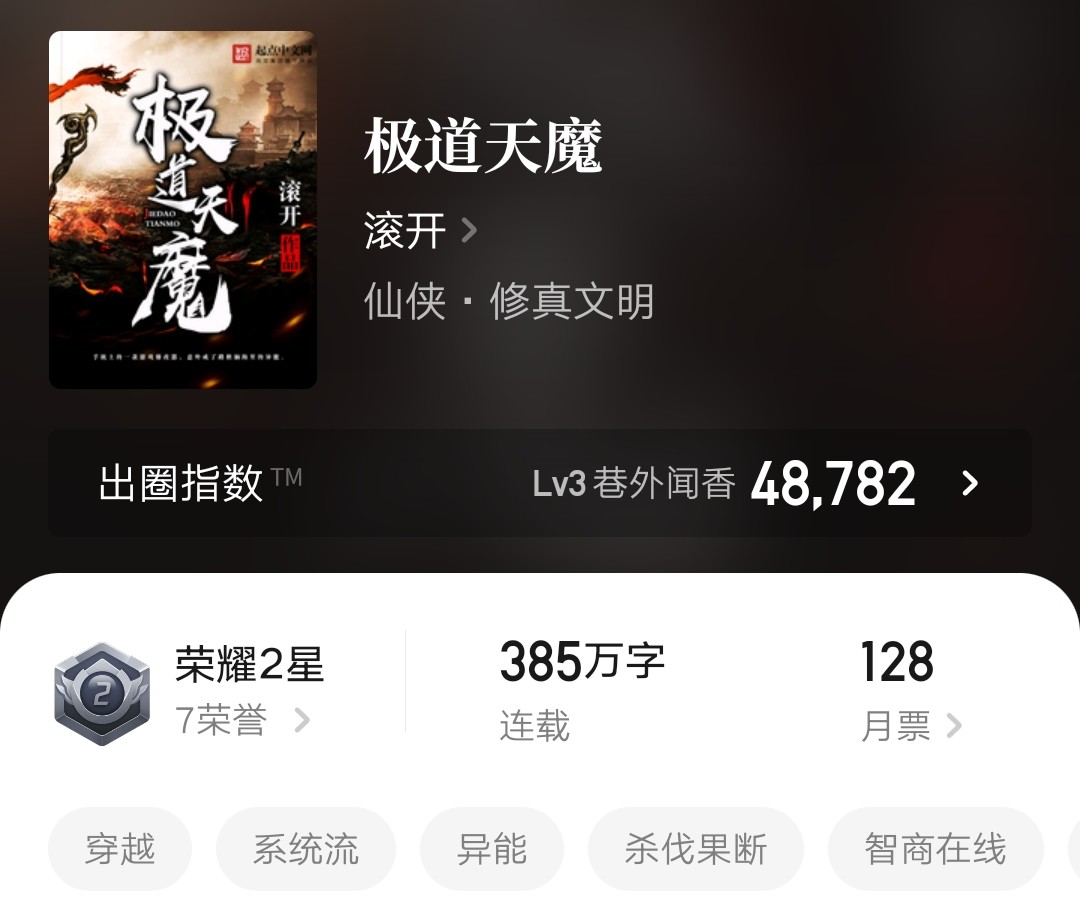Tap the 385万字 word count stat
Image resolution: width=1080 pixels, height=923 pixels.
point(582,661)
